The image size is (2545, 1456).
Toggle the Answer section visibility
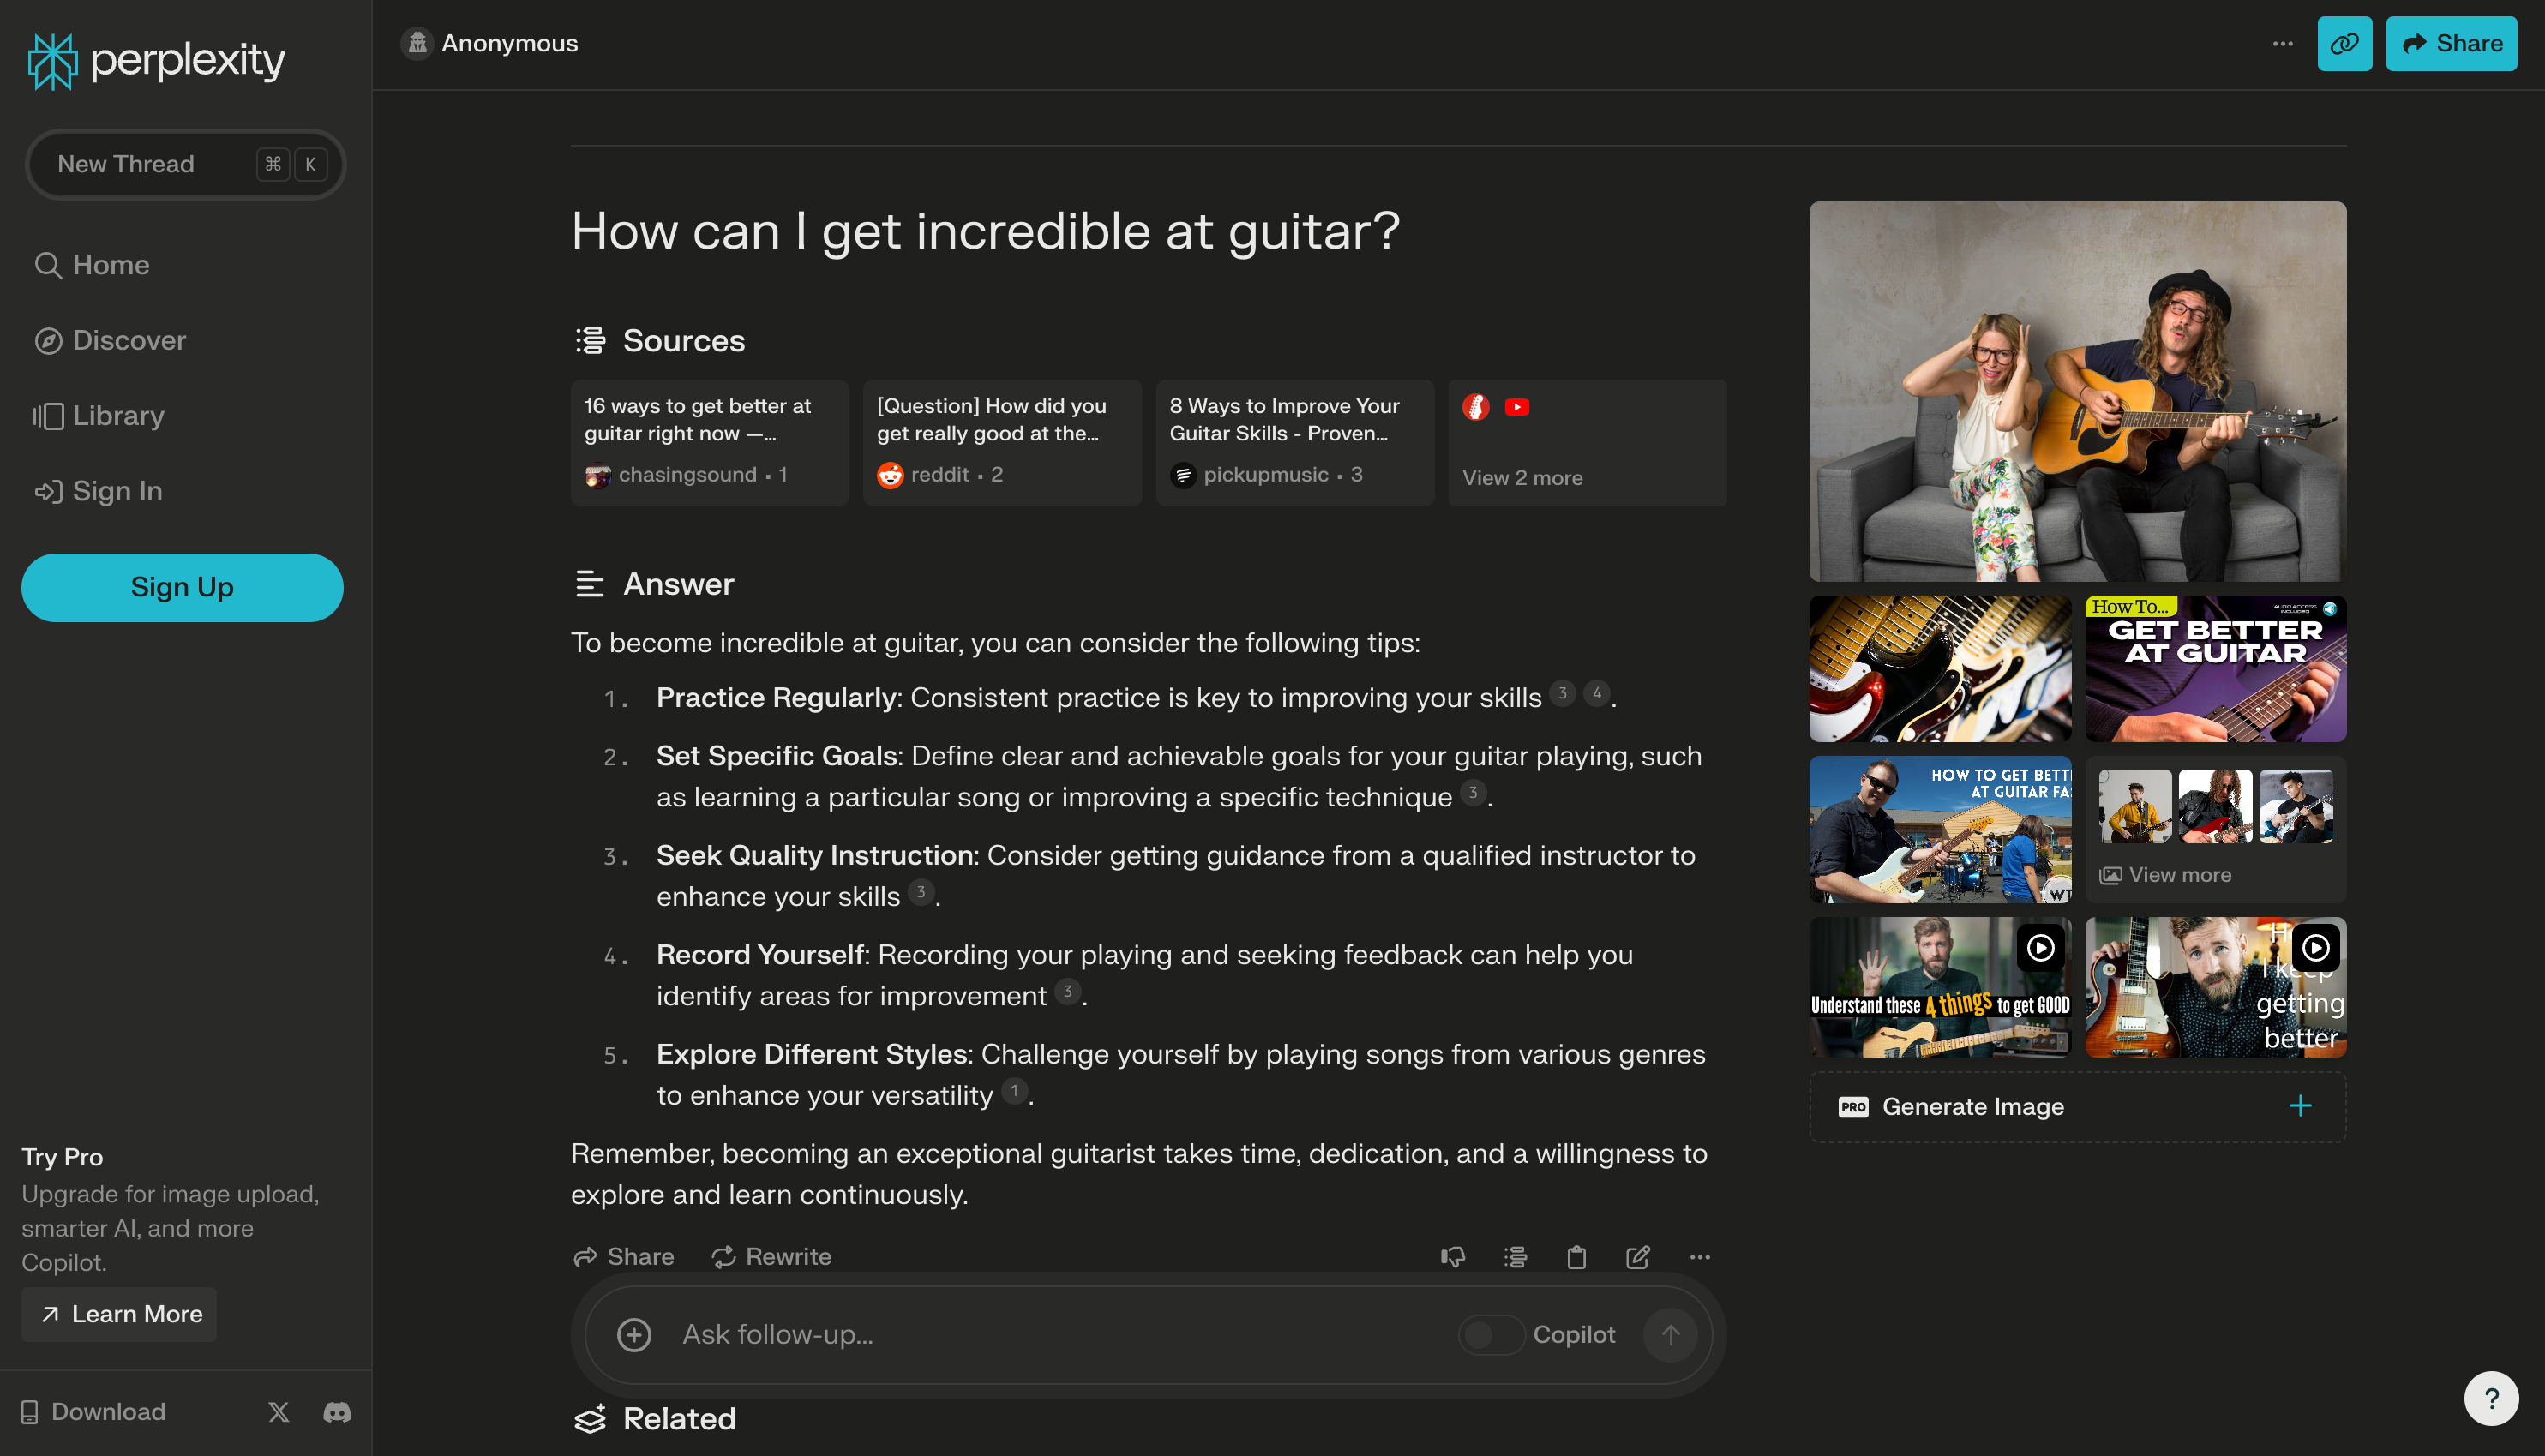point(591,582)
